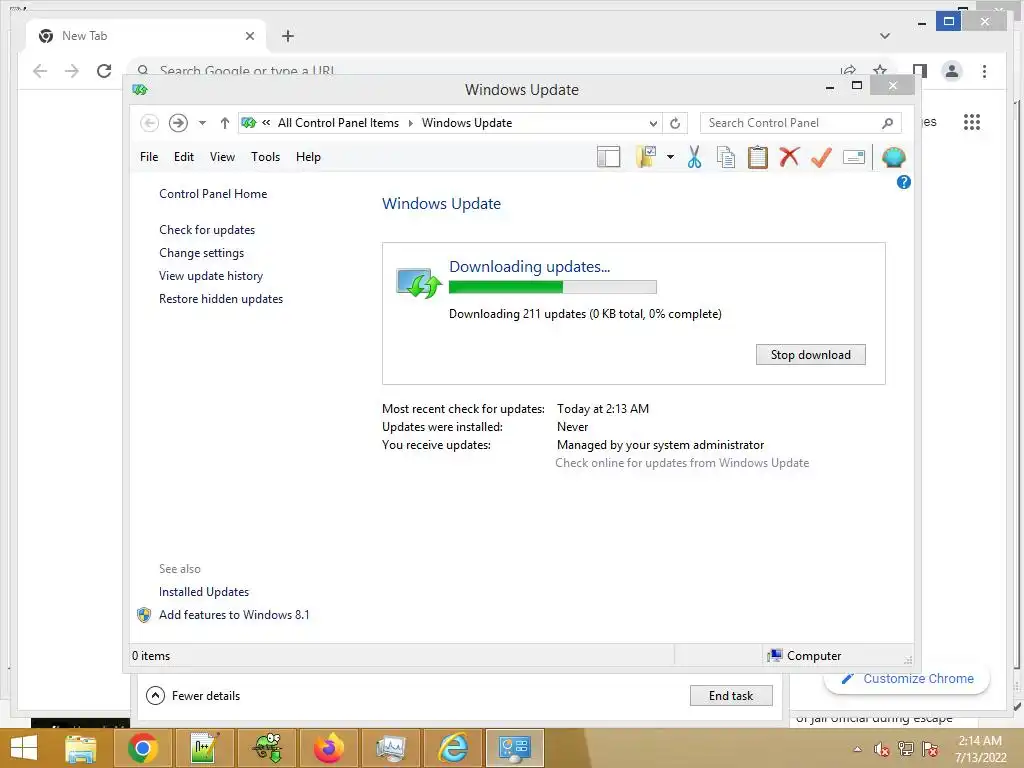Select Check for updates link
The width and height of the screenshot is (1024, 768).
207,230
